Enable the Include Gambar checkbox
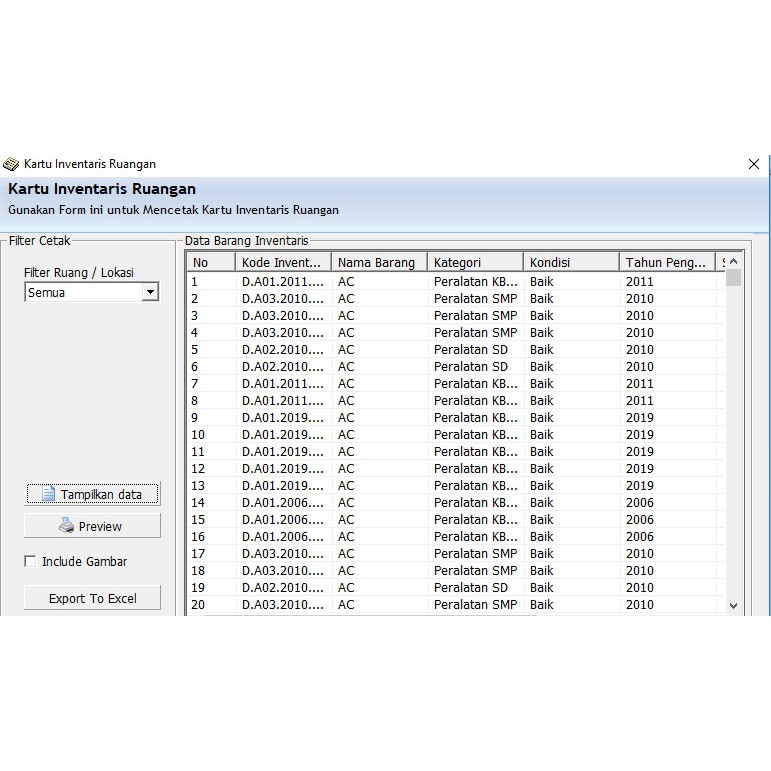The height and width of the screenshot is (771, 771). [30, 561]
